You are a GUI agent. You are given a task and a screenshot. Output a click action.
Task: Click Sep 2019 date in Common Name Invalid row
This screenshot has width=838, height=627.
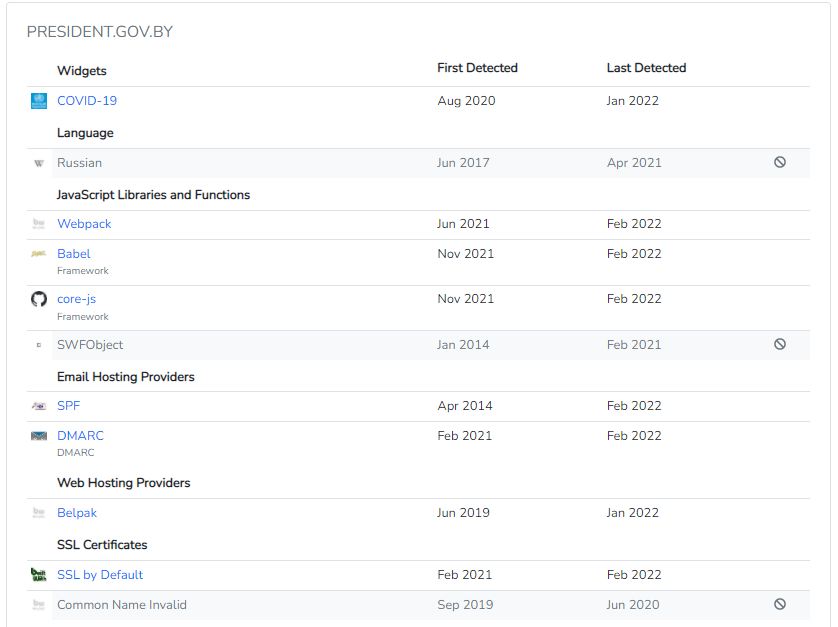click(465, 605)
